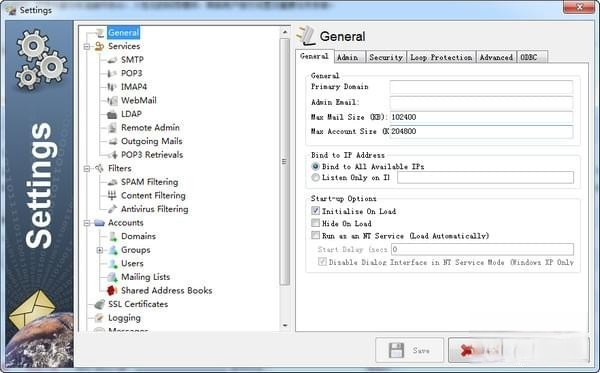Click the red X cancel button
This screenshot has width=600, height=373.
pos(465,350)
